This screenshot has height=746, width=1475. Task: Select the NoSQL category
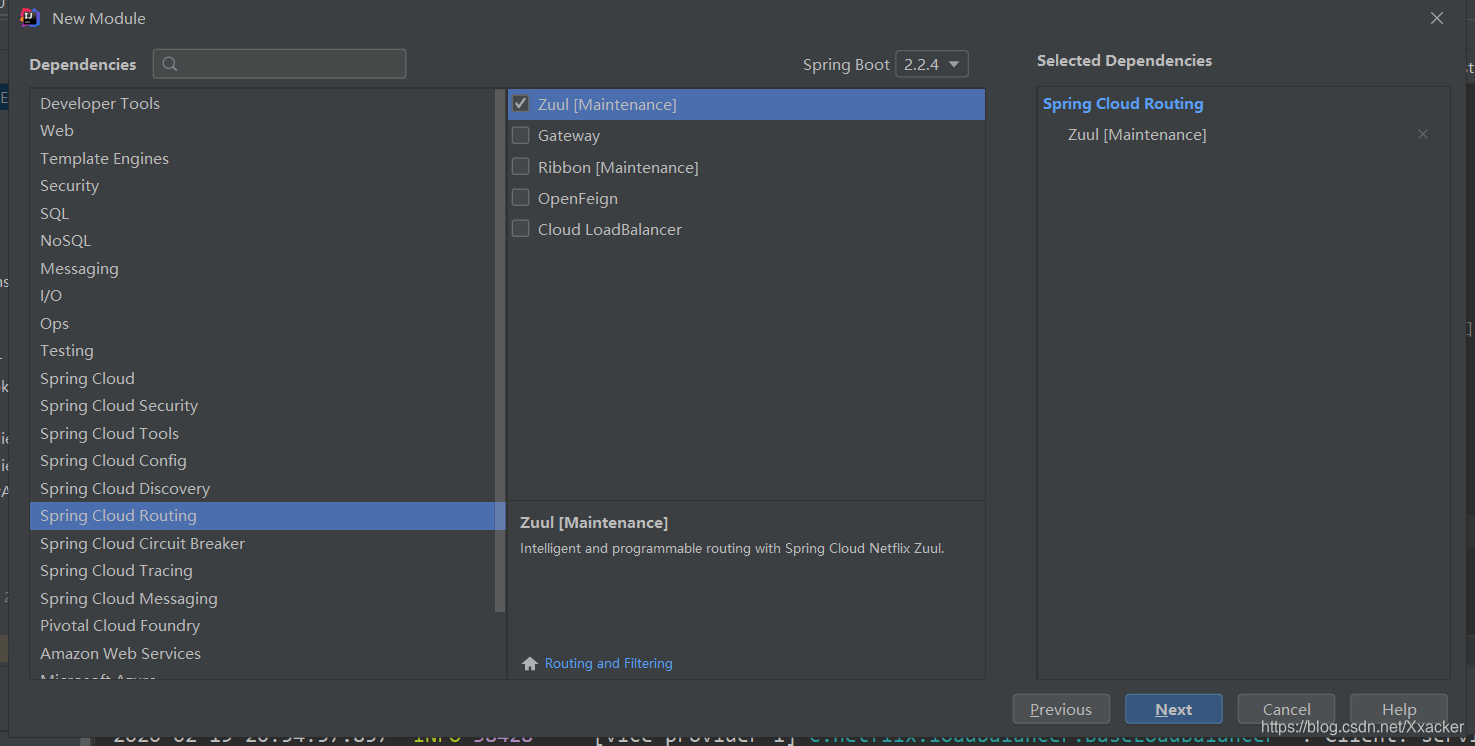(262, 241)
